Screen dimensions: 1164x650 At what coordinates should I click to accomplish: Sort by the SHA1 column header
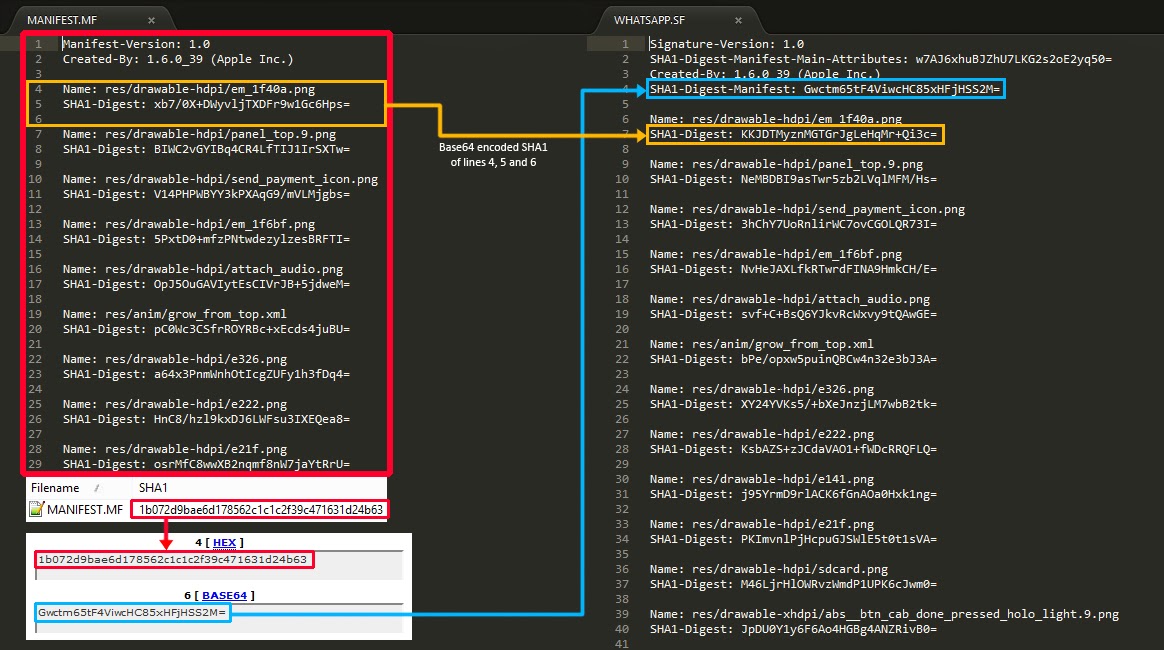pyautogui.click(x=153, y=488)
